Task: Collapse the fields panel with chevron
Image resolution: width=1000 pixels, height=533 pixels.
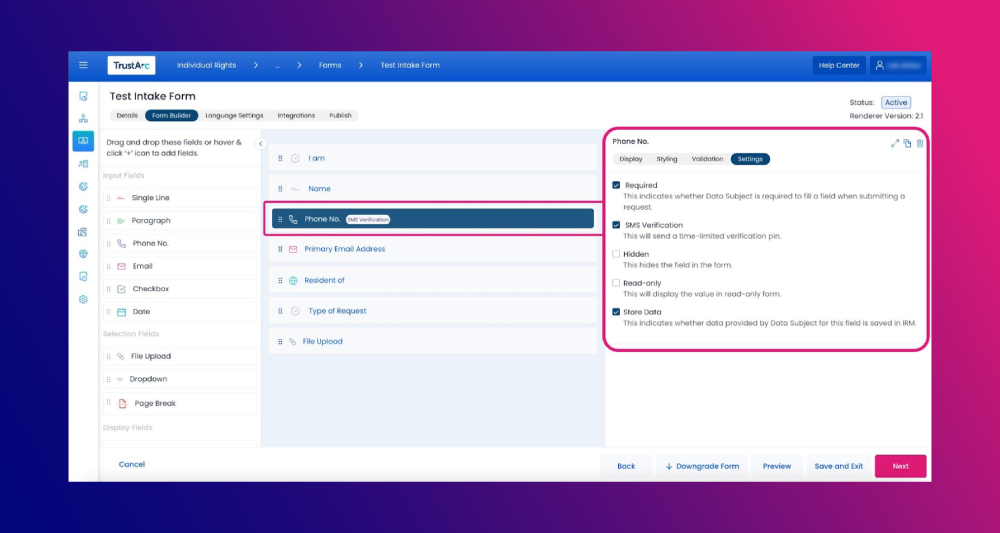Action: click(260, 144)
